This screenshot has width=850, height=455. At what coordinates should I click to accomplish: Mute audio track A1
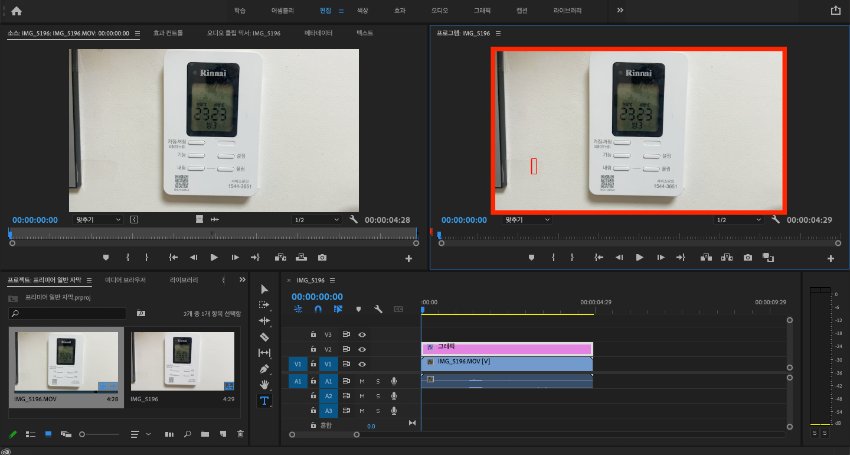click(362, 381)
